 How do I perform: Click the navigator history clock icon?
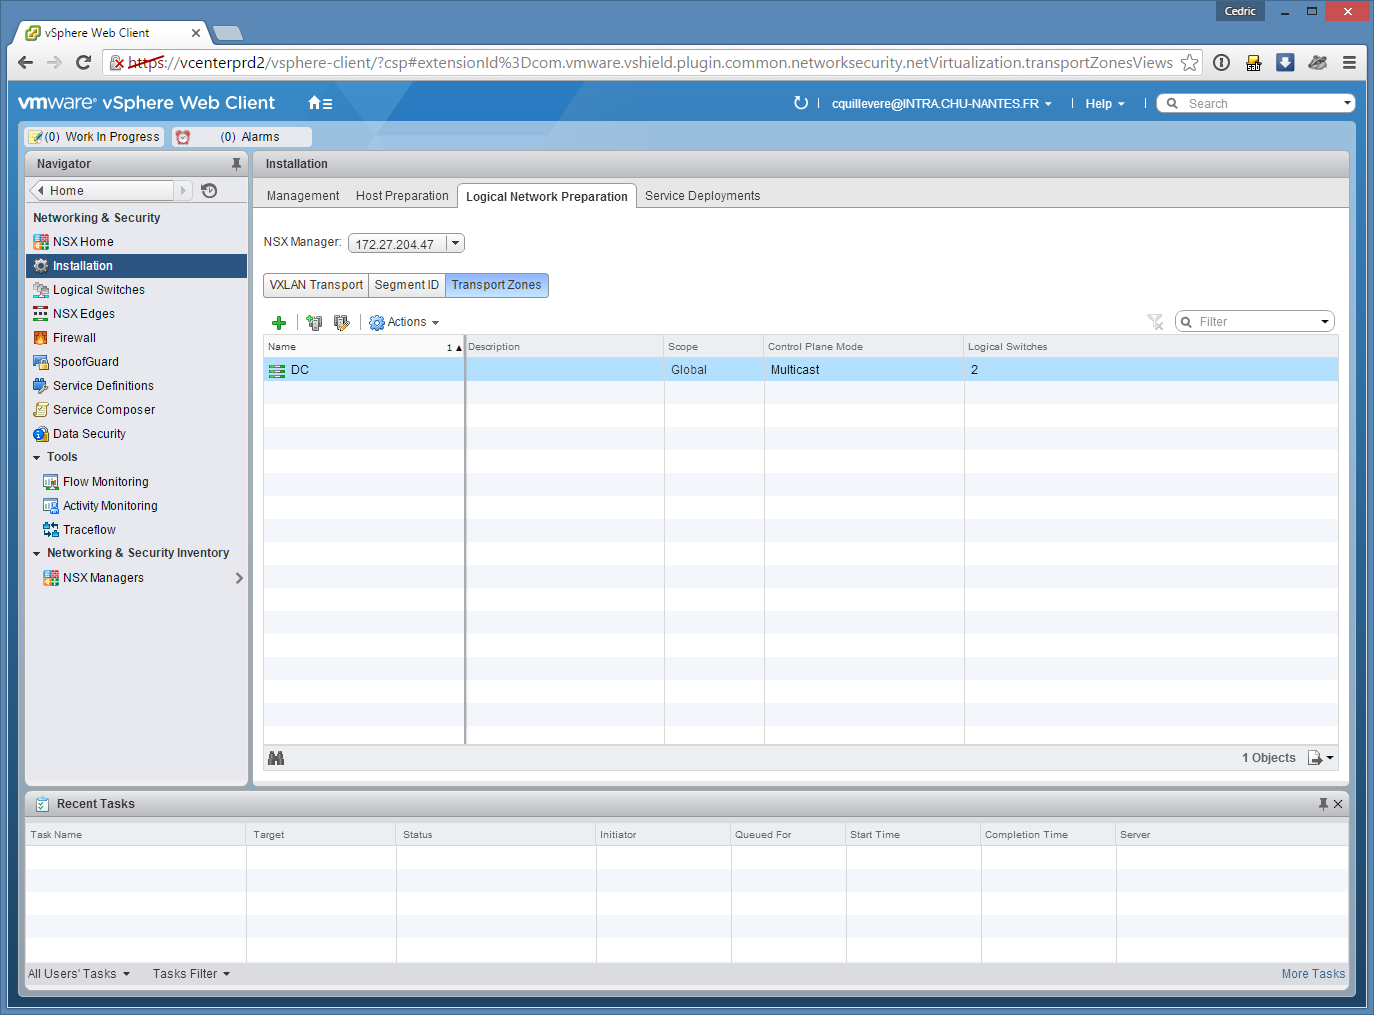click(209, 191)
